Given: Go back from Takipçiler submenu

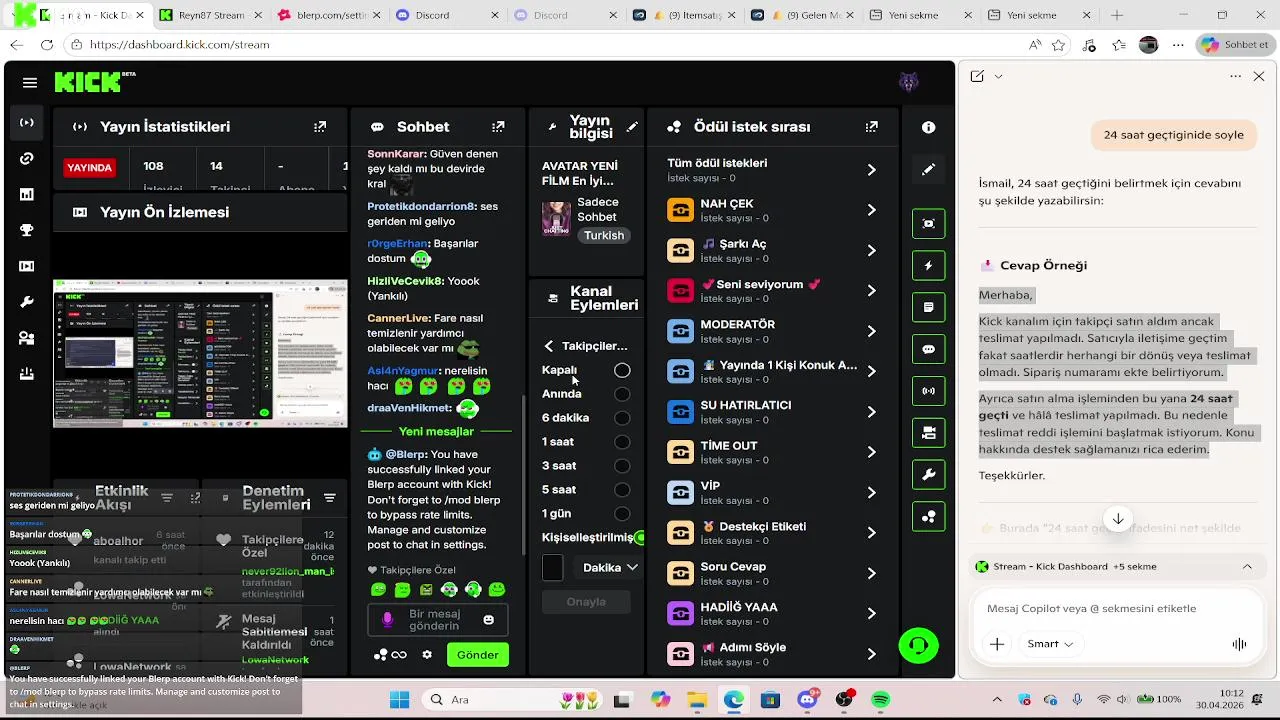Looking at the screenshot, I should [548, 346].
